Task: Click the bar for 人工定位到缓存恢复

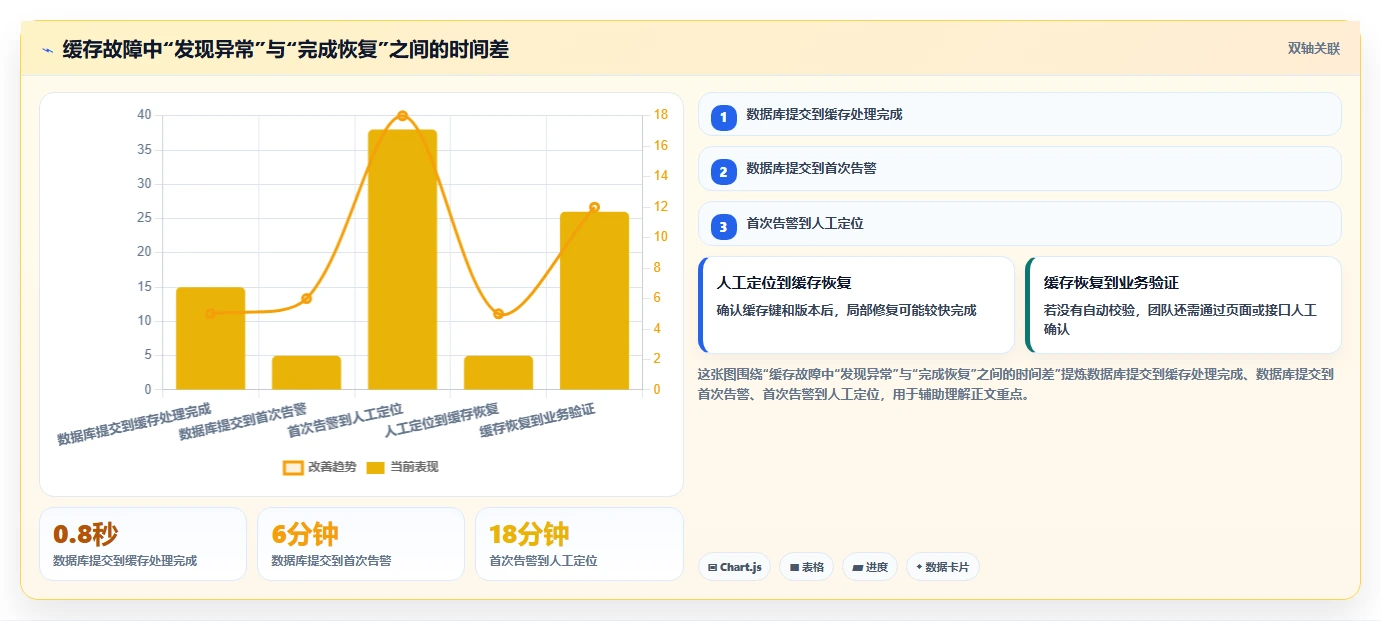Action: (498, 372)
